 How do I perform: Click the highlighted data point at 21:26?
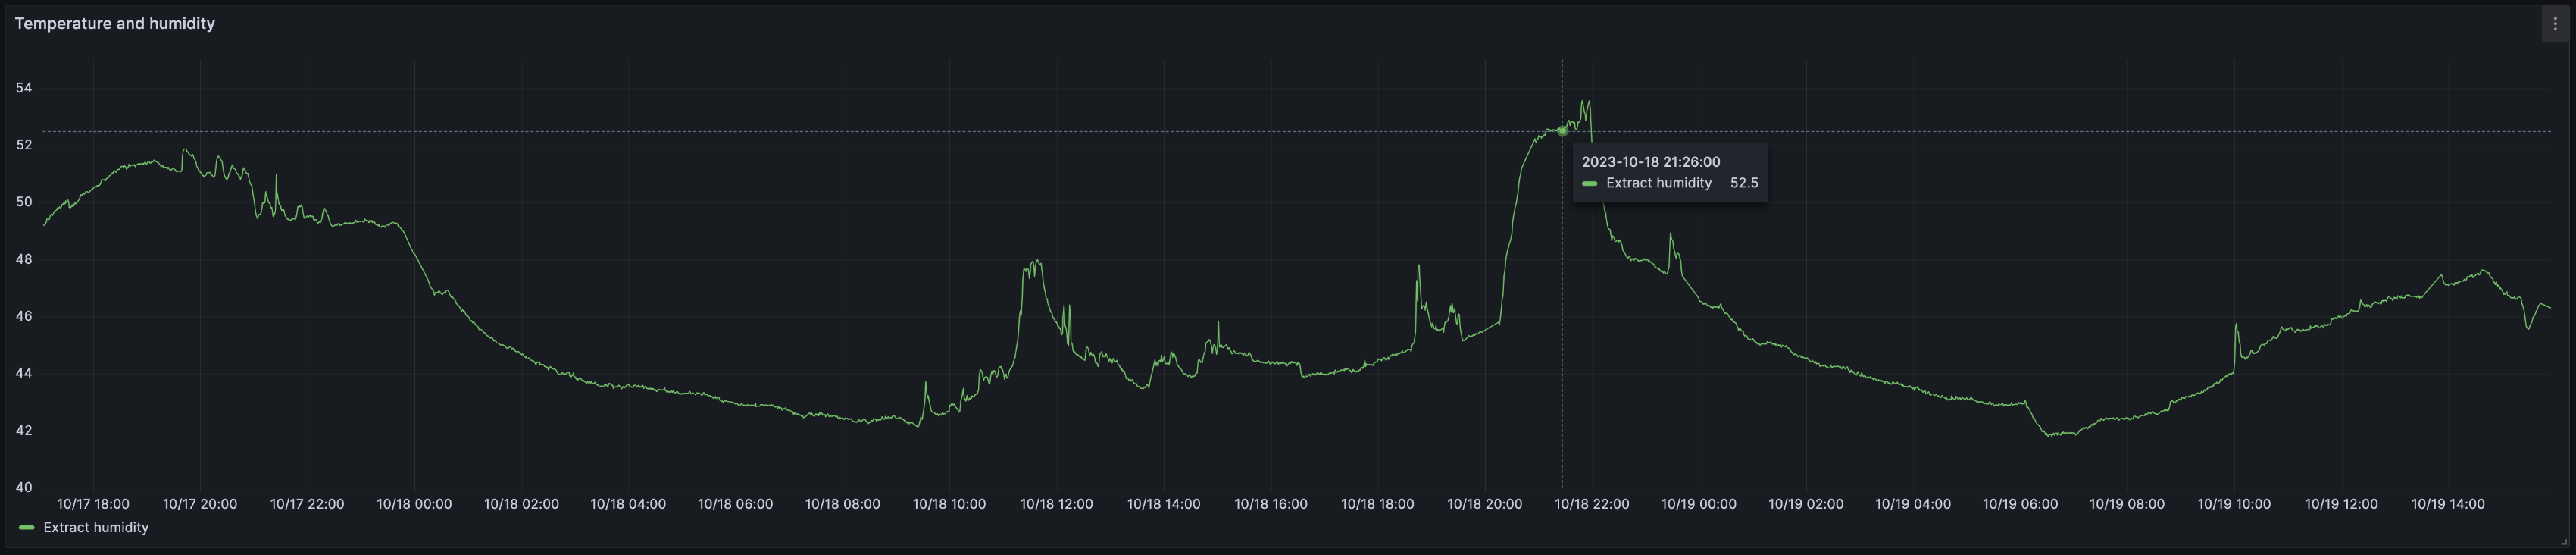click(1562, 131)
